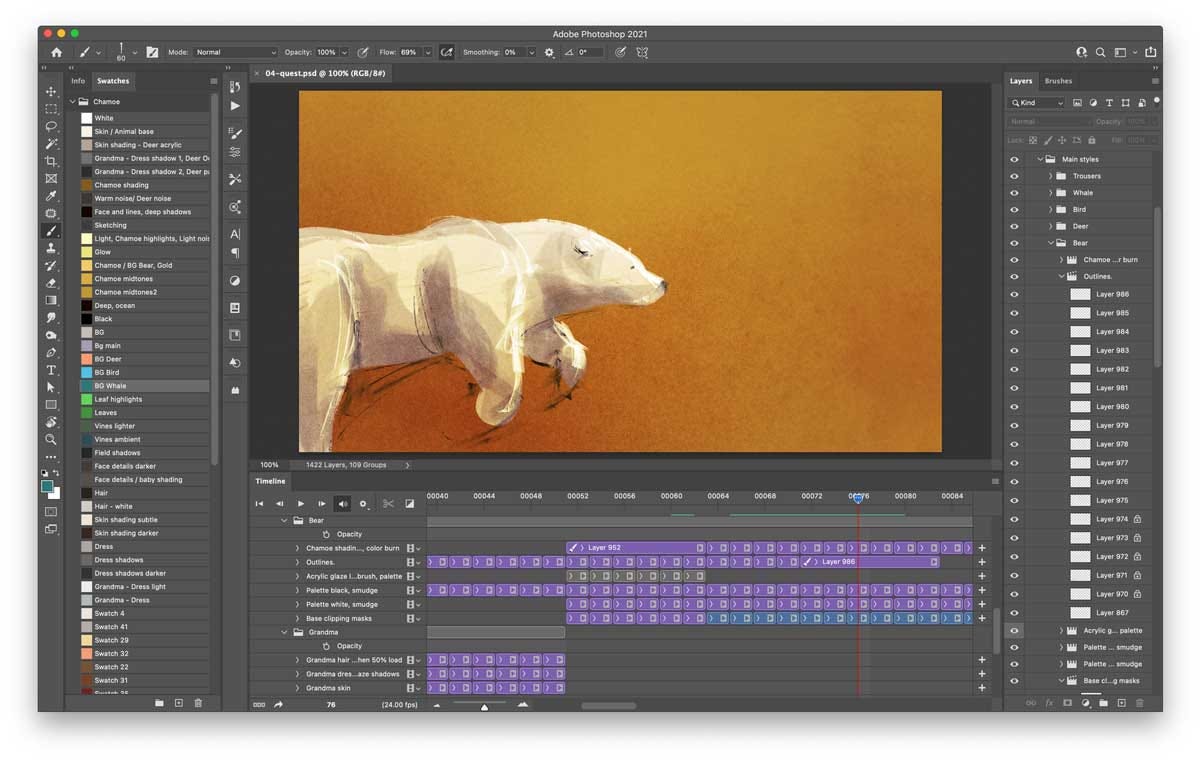The width and height of the screenshot is (1200, 761).
Task: Select the Pen tool
Action: pyautogui.click(x=51, y=353)
